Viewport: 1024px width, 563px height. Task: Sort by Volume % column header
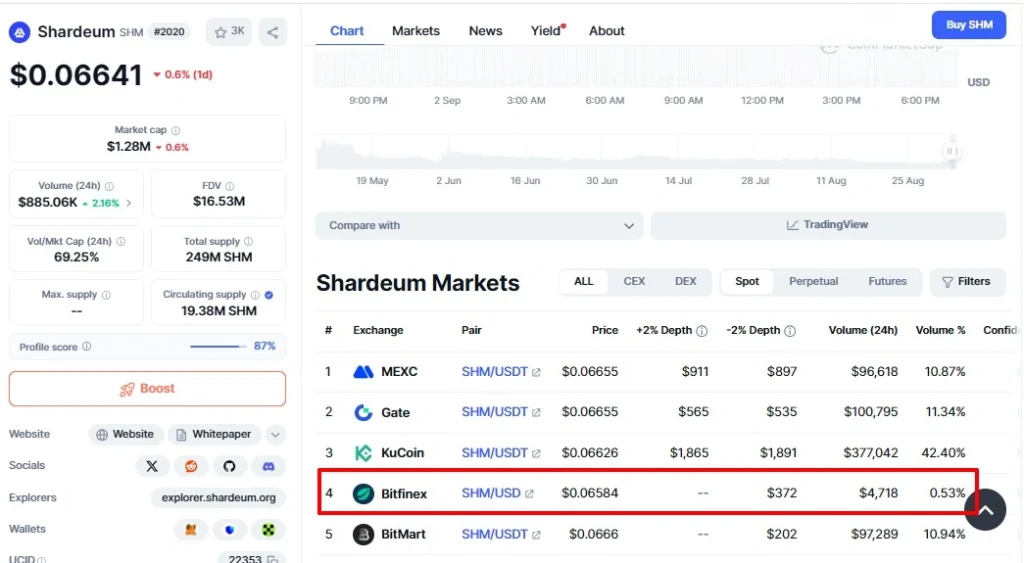(x=940, y=330)
